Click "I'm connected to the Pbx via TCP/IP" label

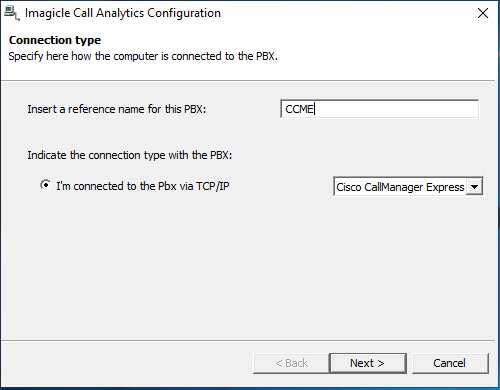(143, 186)
